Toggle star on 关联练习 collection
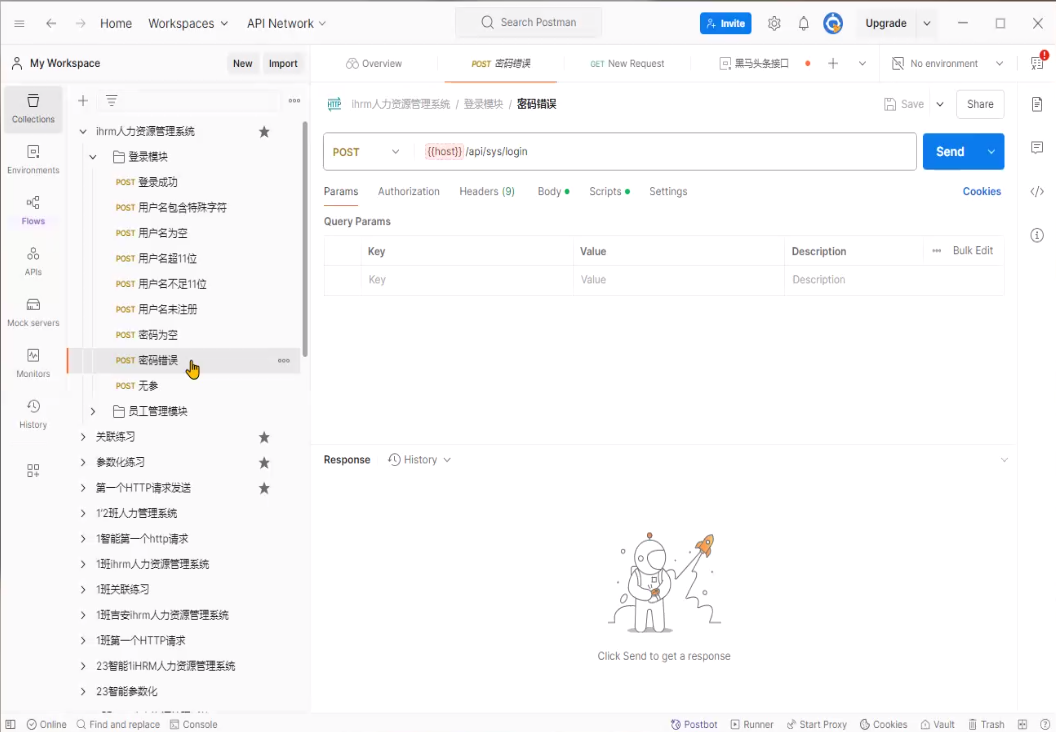 point(264,437)
